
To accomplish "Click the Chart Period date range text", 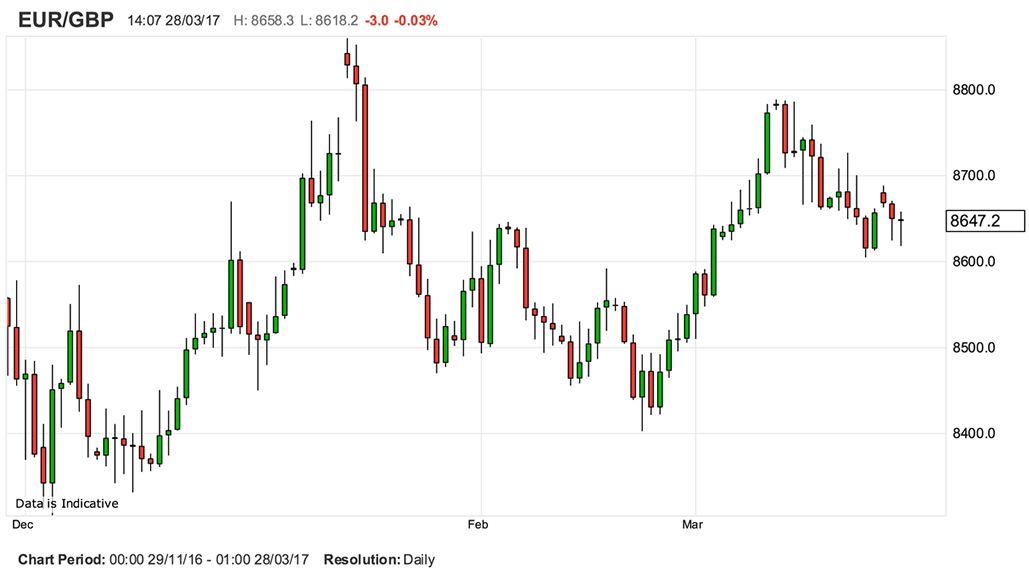I will coord(164,560).
